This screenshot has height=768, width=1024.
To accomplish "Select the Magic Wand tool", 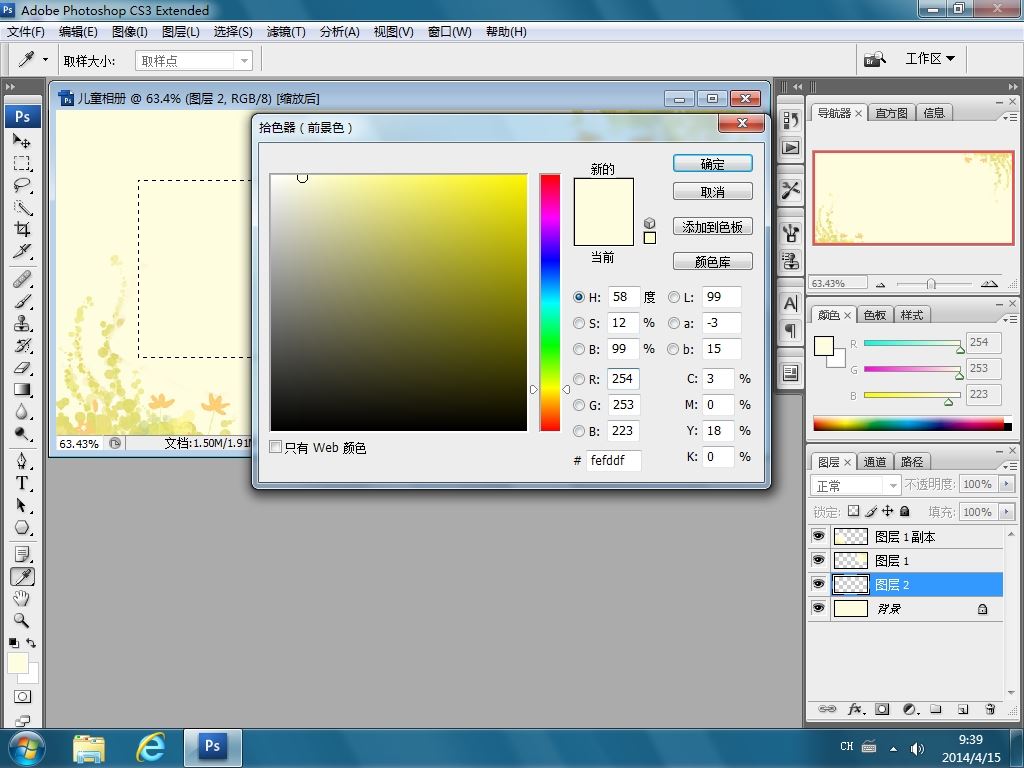I will click(22, 207).
